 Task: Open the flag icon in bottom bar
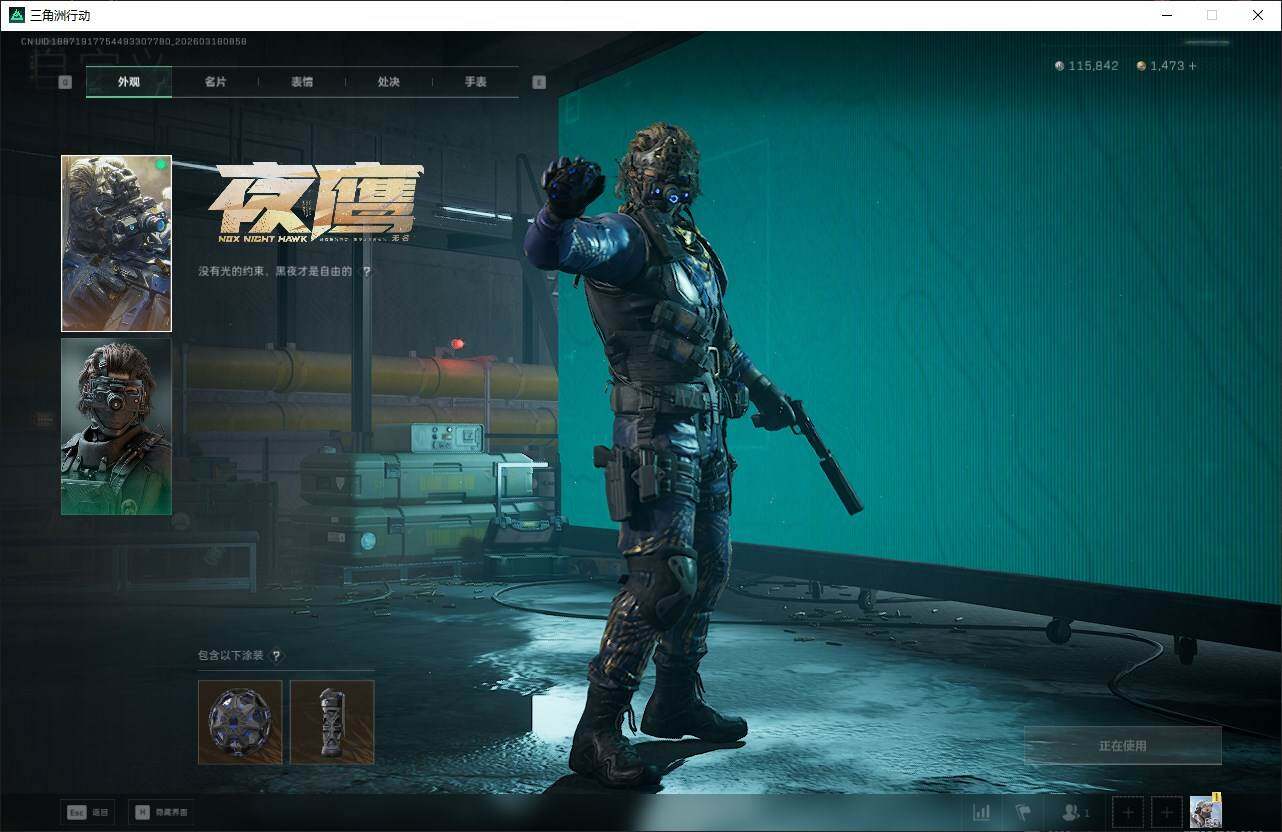tap(1023, 812)
